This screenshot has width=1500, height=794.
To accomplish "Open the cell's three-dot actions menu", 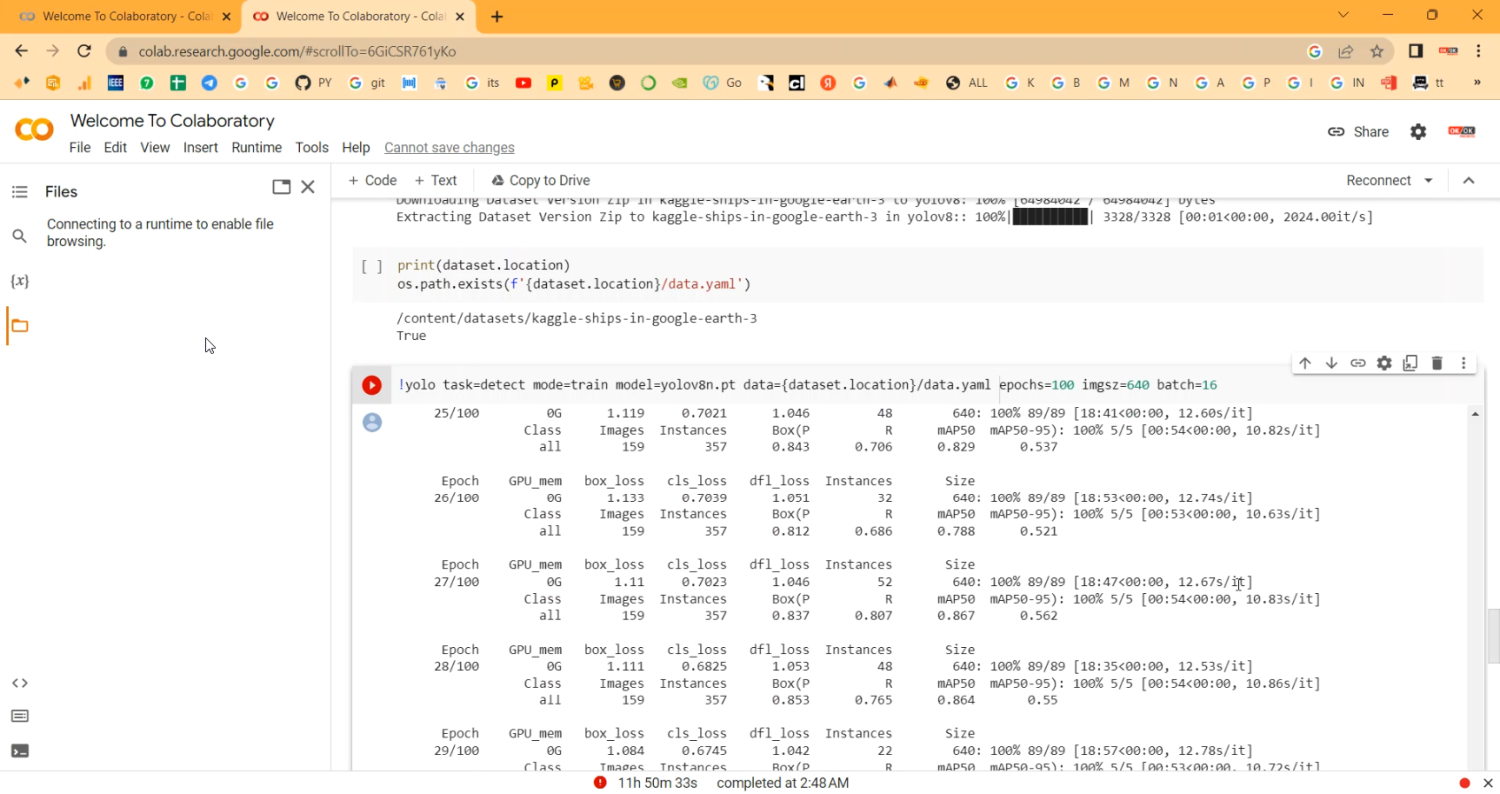I will point(1463,363).
